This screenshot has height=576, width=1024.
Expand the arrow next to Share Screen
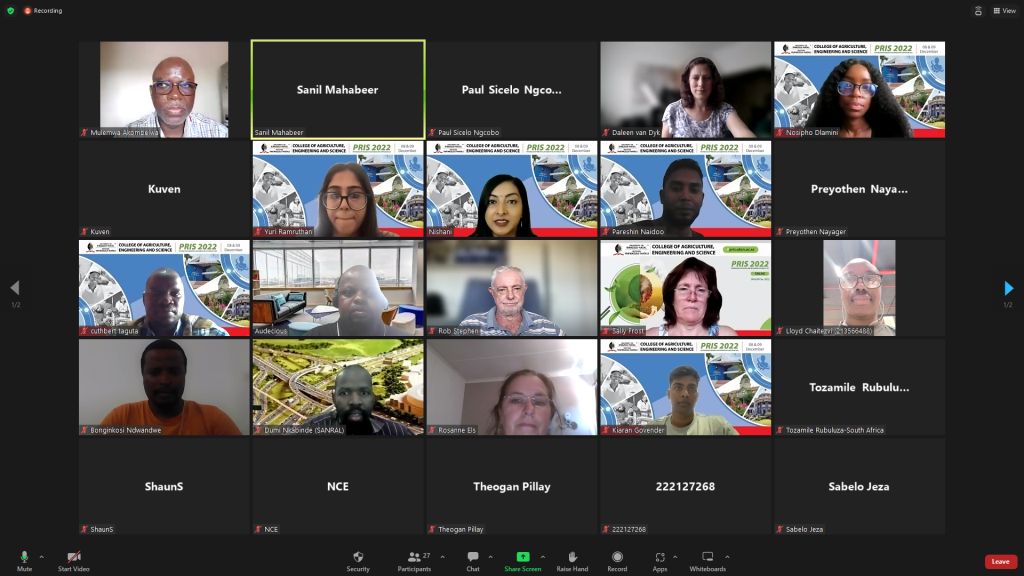click(543, 557)
